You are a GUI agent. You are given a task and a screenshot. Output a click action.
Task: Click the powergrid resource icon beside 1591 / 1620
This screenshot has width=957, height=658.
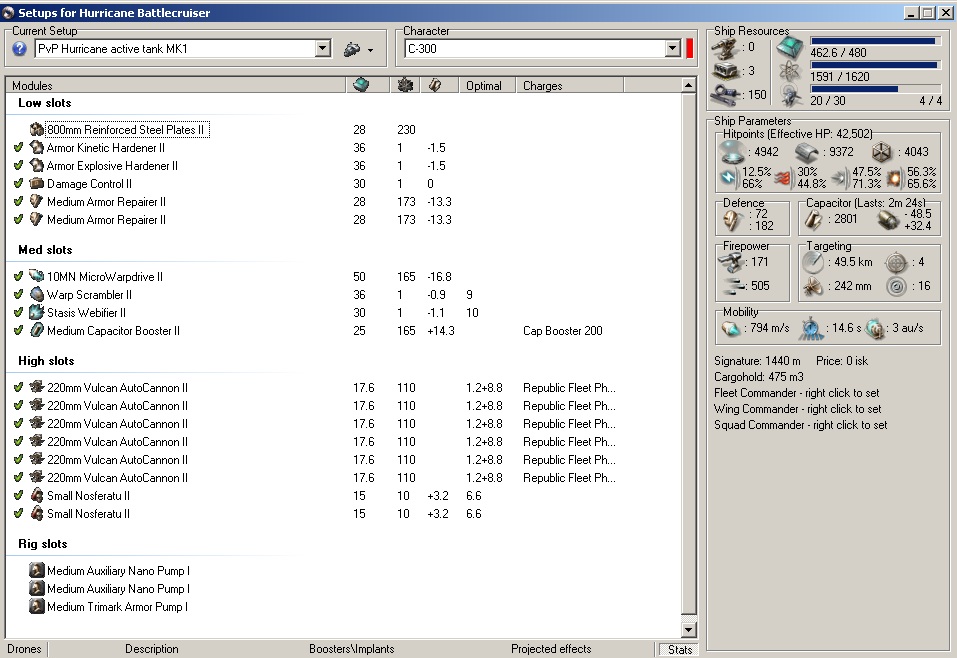790,72
